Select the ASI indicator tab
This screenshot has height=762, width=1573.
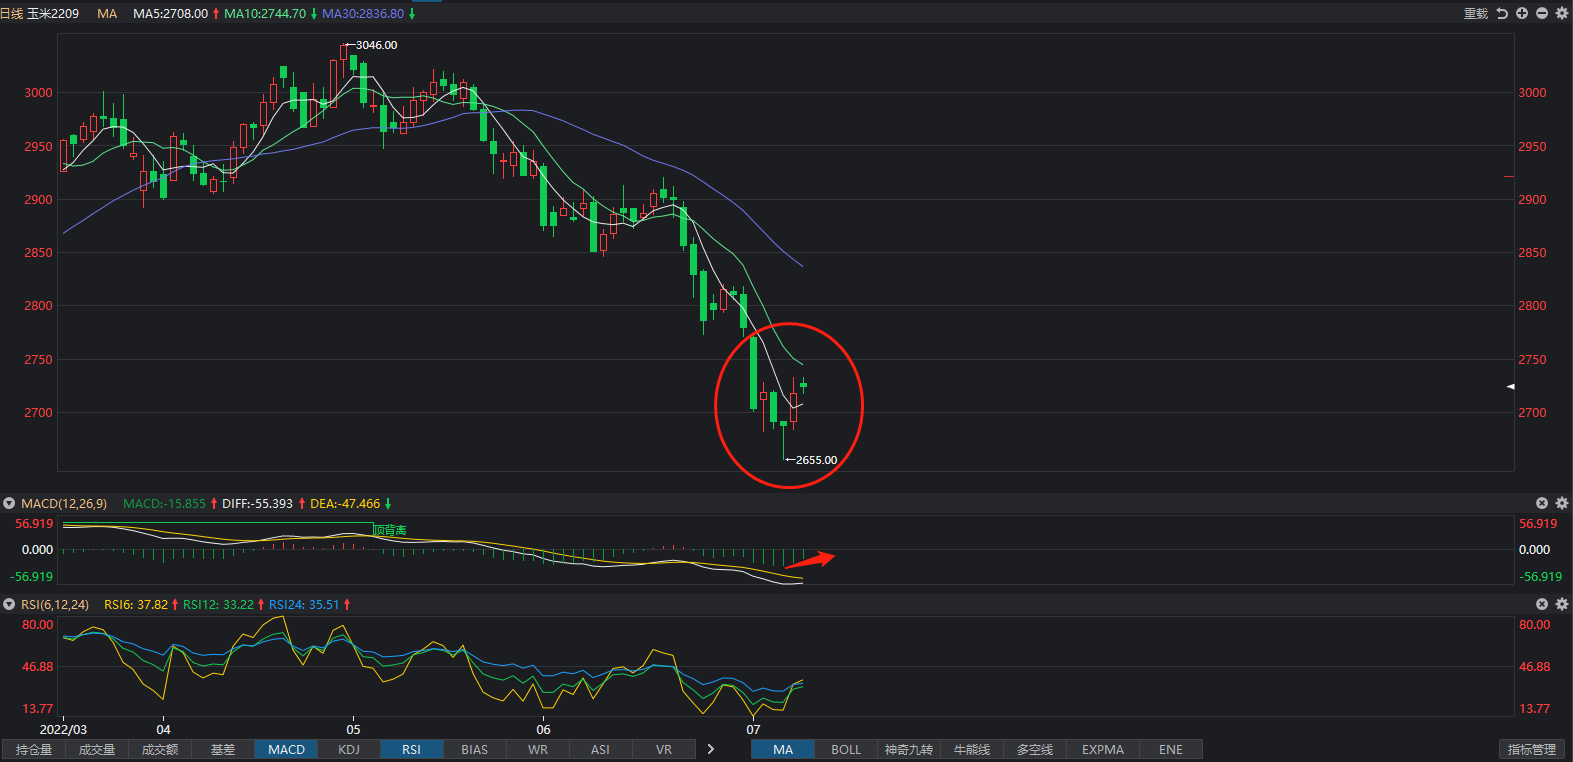(x=600, y=749)
